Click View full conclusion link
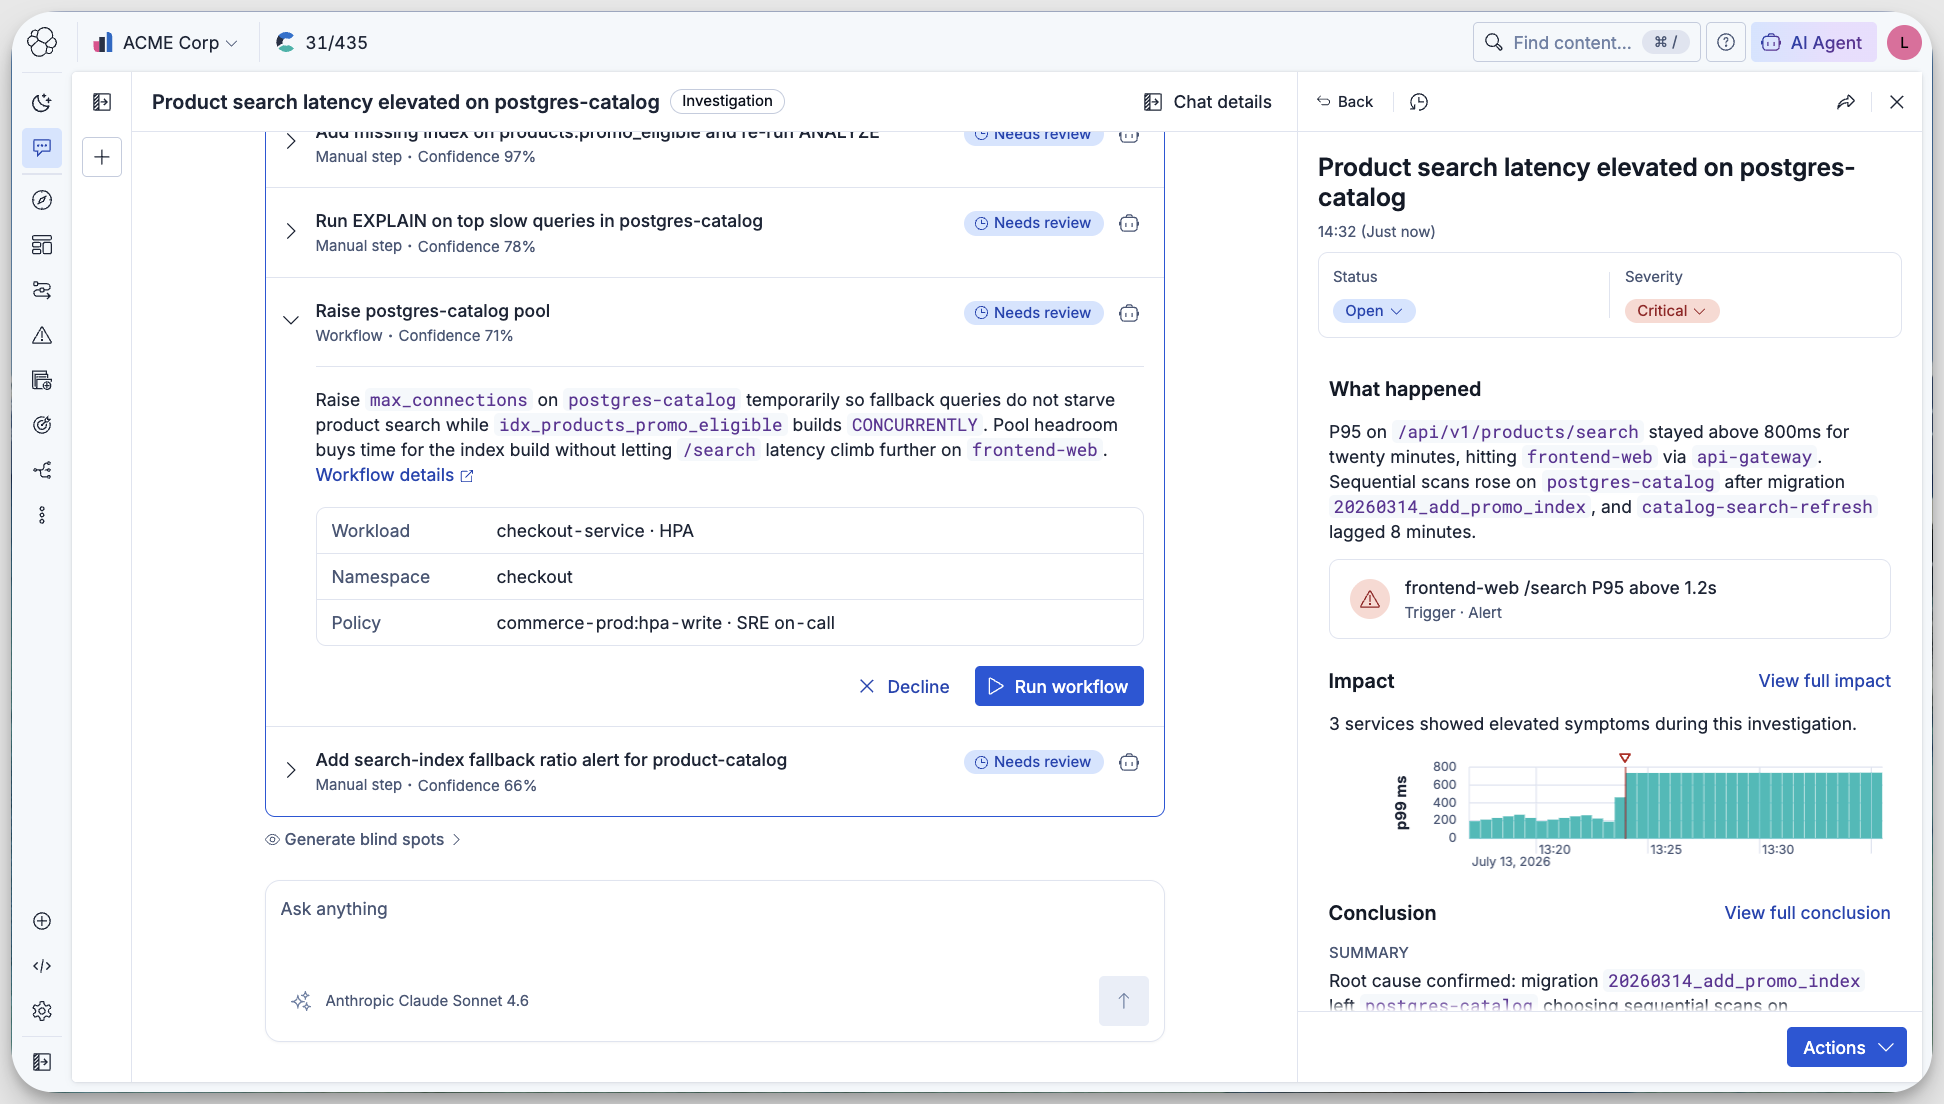This screenshot has height=1104, width=1944. coord(1807,913)
